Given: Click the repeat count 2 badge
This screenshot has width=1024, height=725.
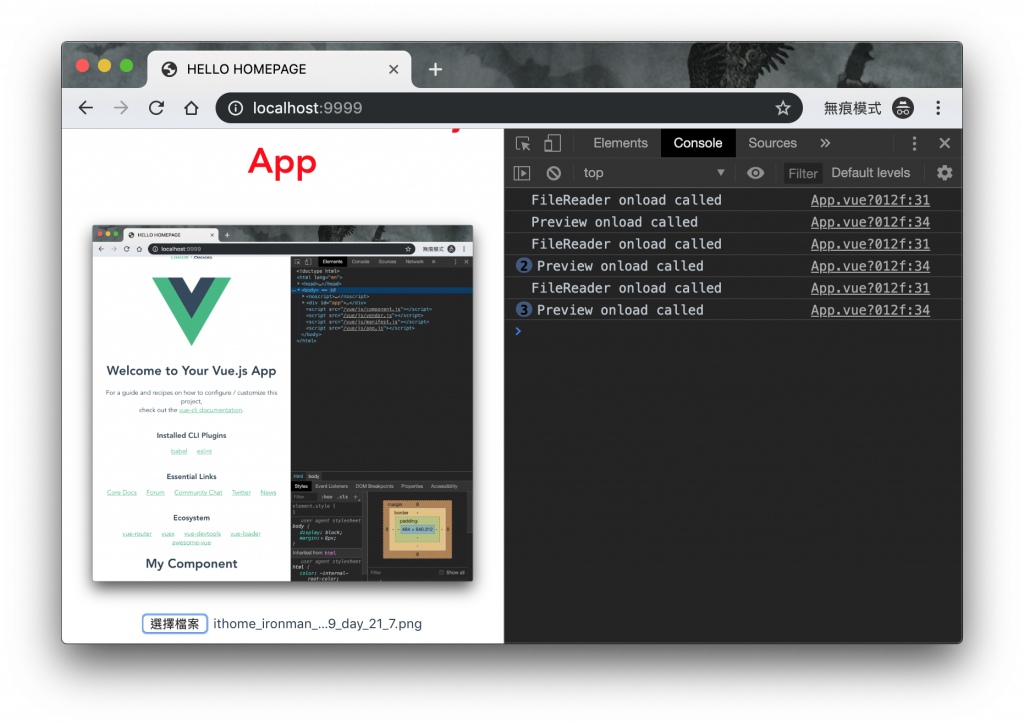Looking at the screenshot, I should click(x=524, y=266).
